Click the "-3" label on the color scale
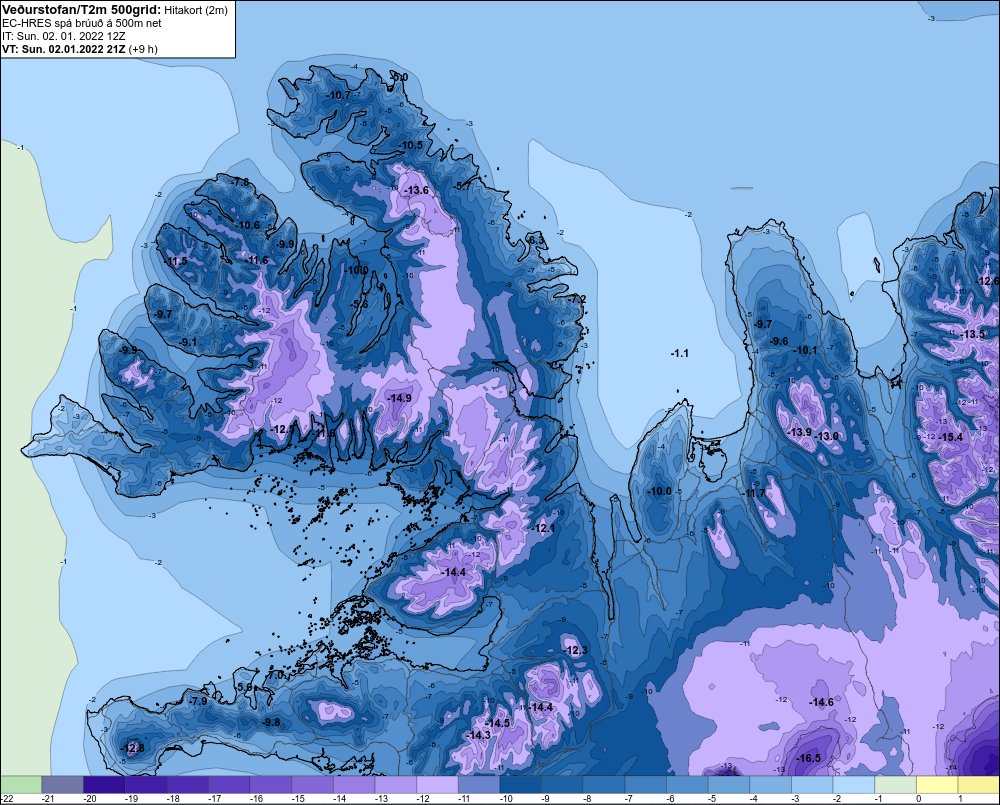The width and height of the screenshot is (1000, 805). tap(795, 799)
